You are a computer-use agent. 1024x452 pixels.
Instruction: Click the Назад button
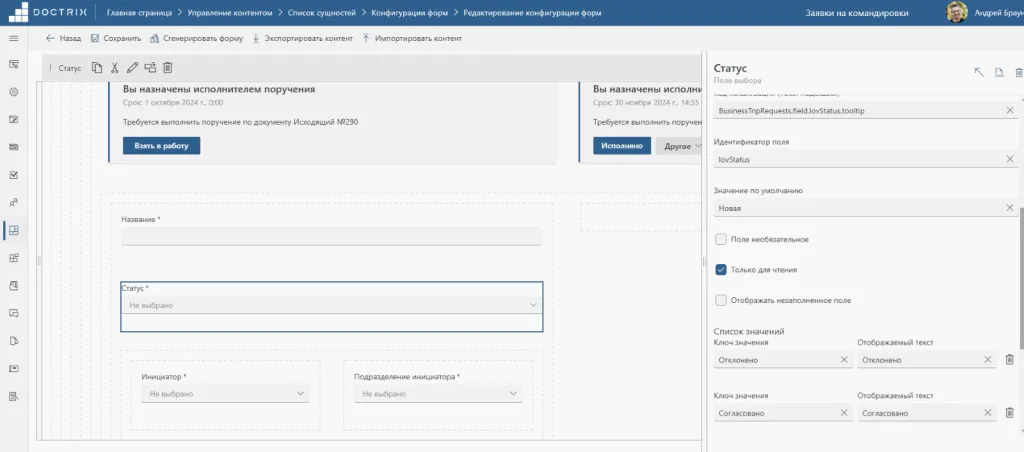click(63, 39)
